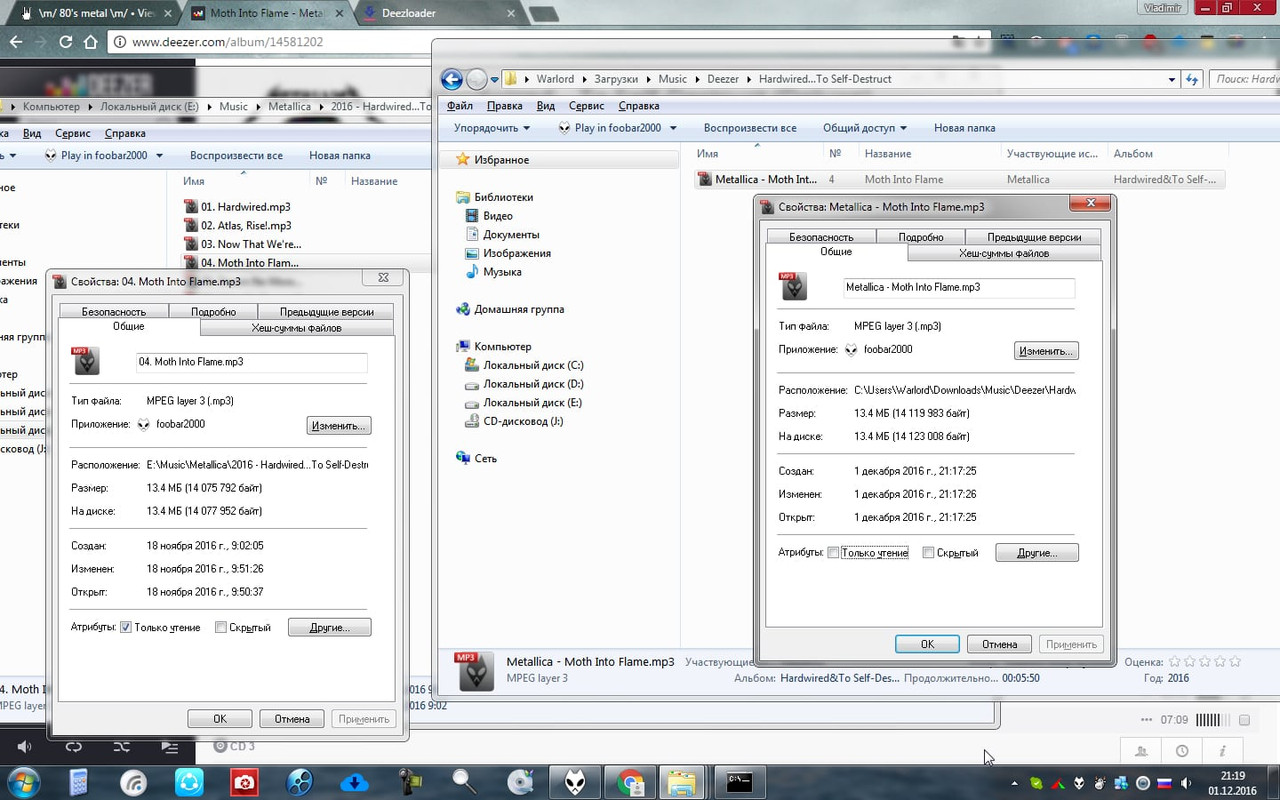Click the clock icon in Deezer's bottom bar
Image resolution: width=1280 pixels, height=800 pixels.
(x=1182, y=750)
